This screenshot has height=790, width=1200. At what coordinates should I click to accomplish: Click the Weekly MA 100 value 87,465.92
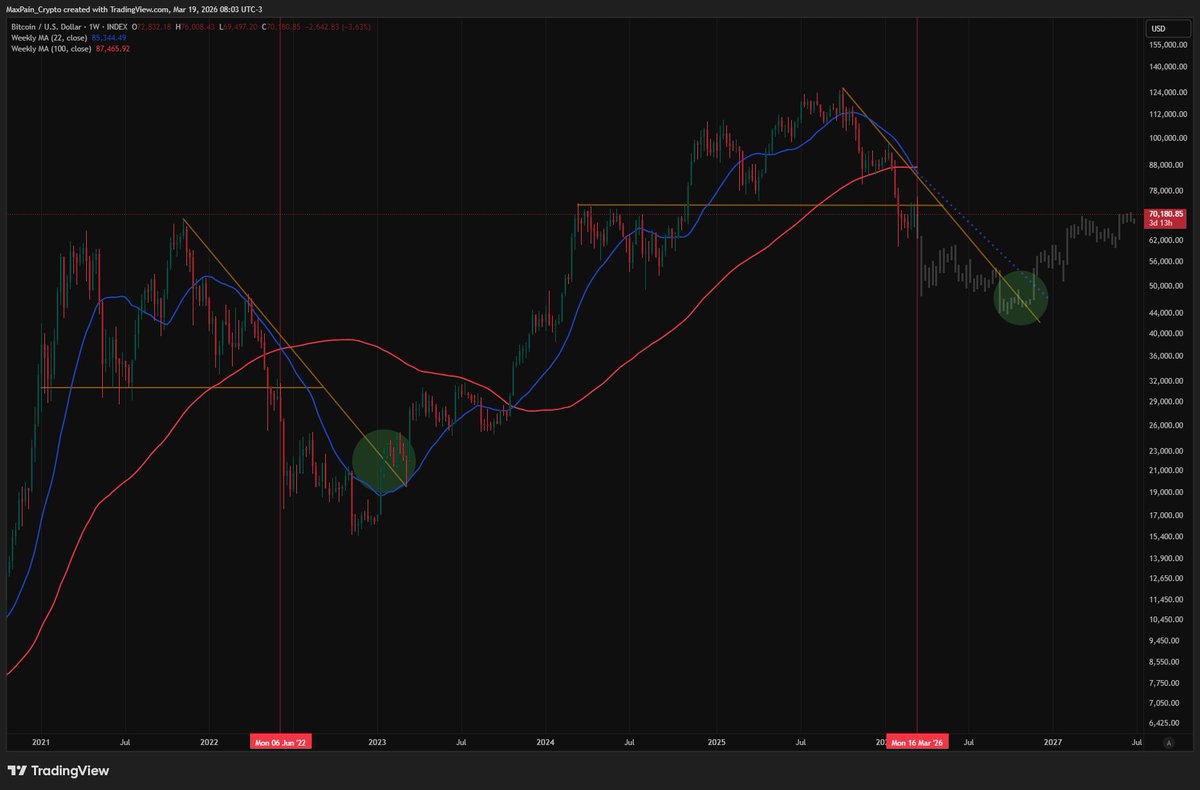point(112,48)
